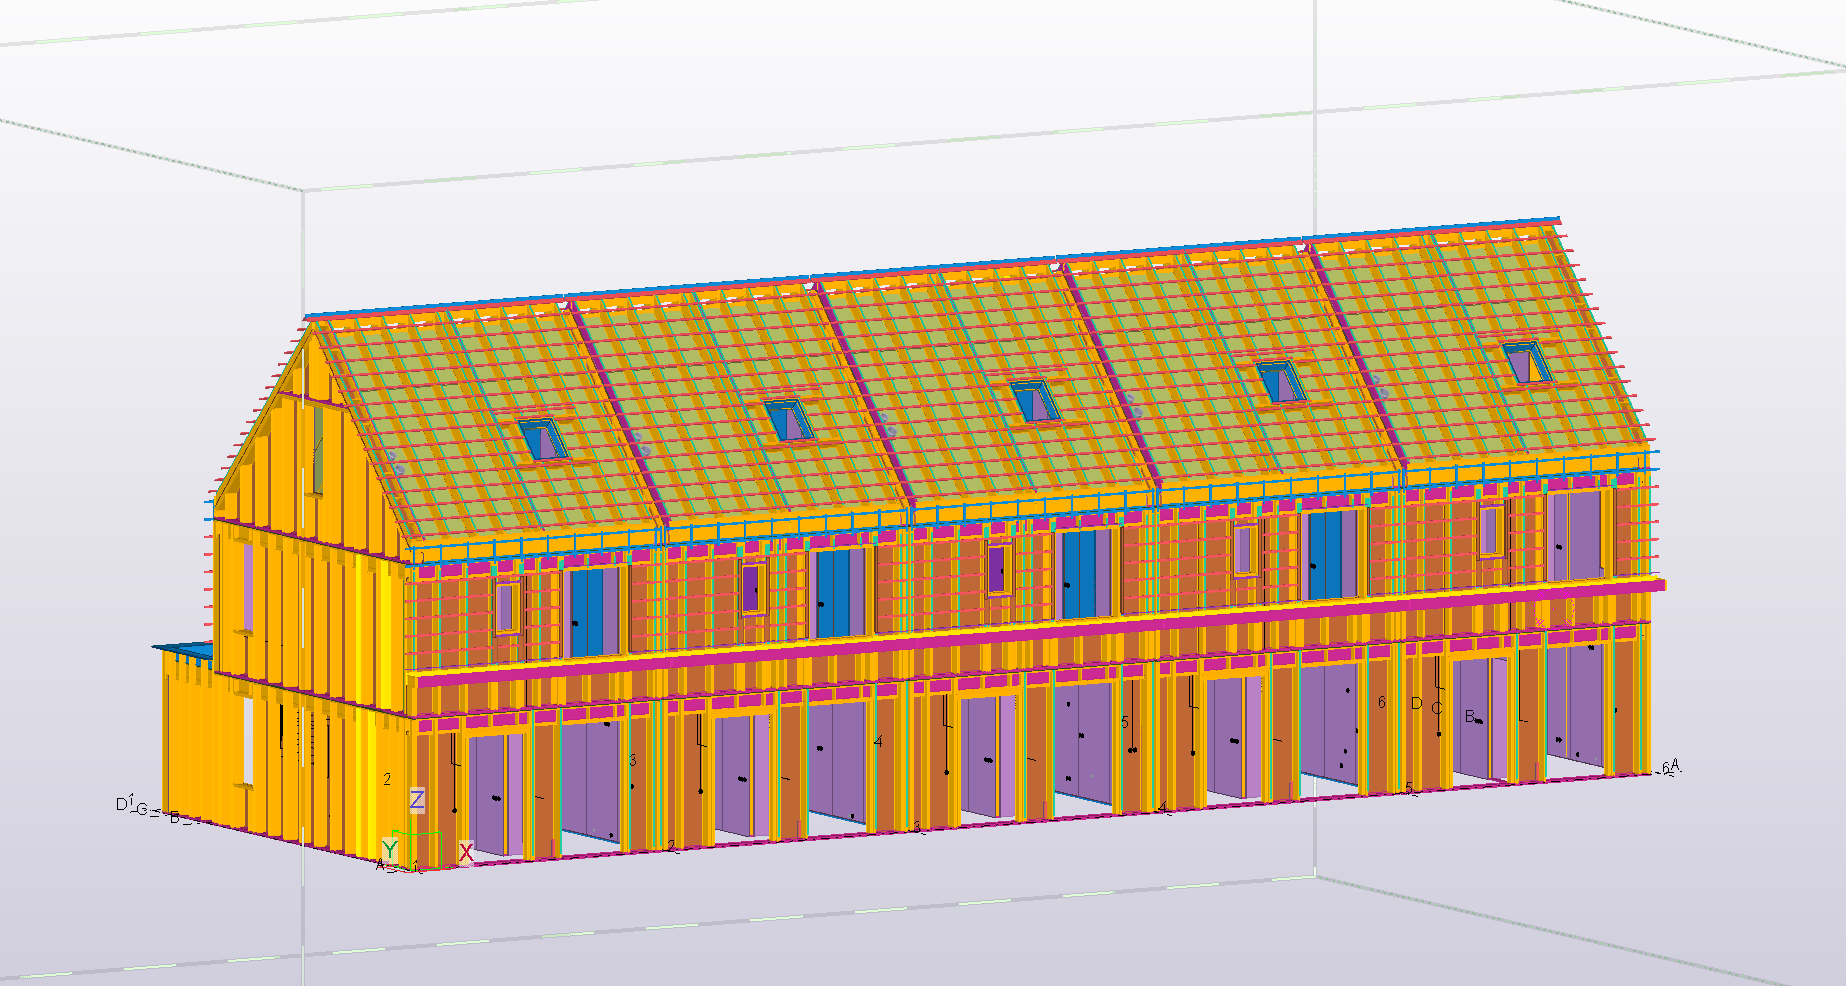Pick the rightmost blue upper-floor door panel
1846x986 pixels.
pyautogui.click(x=1326, y=554)
